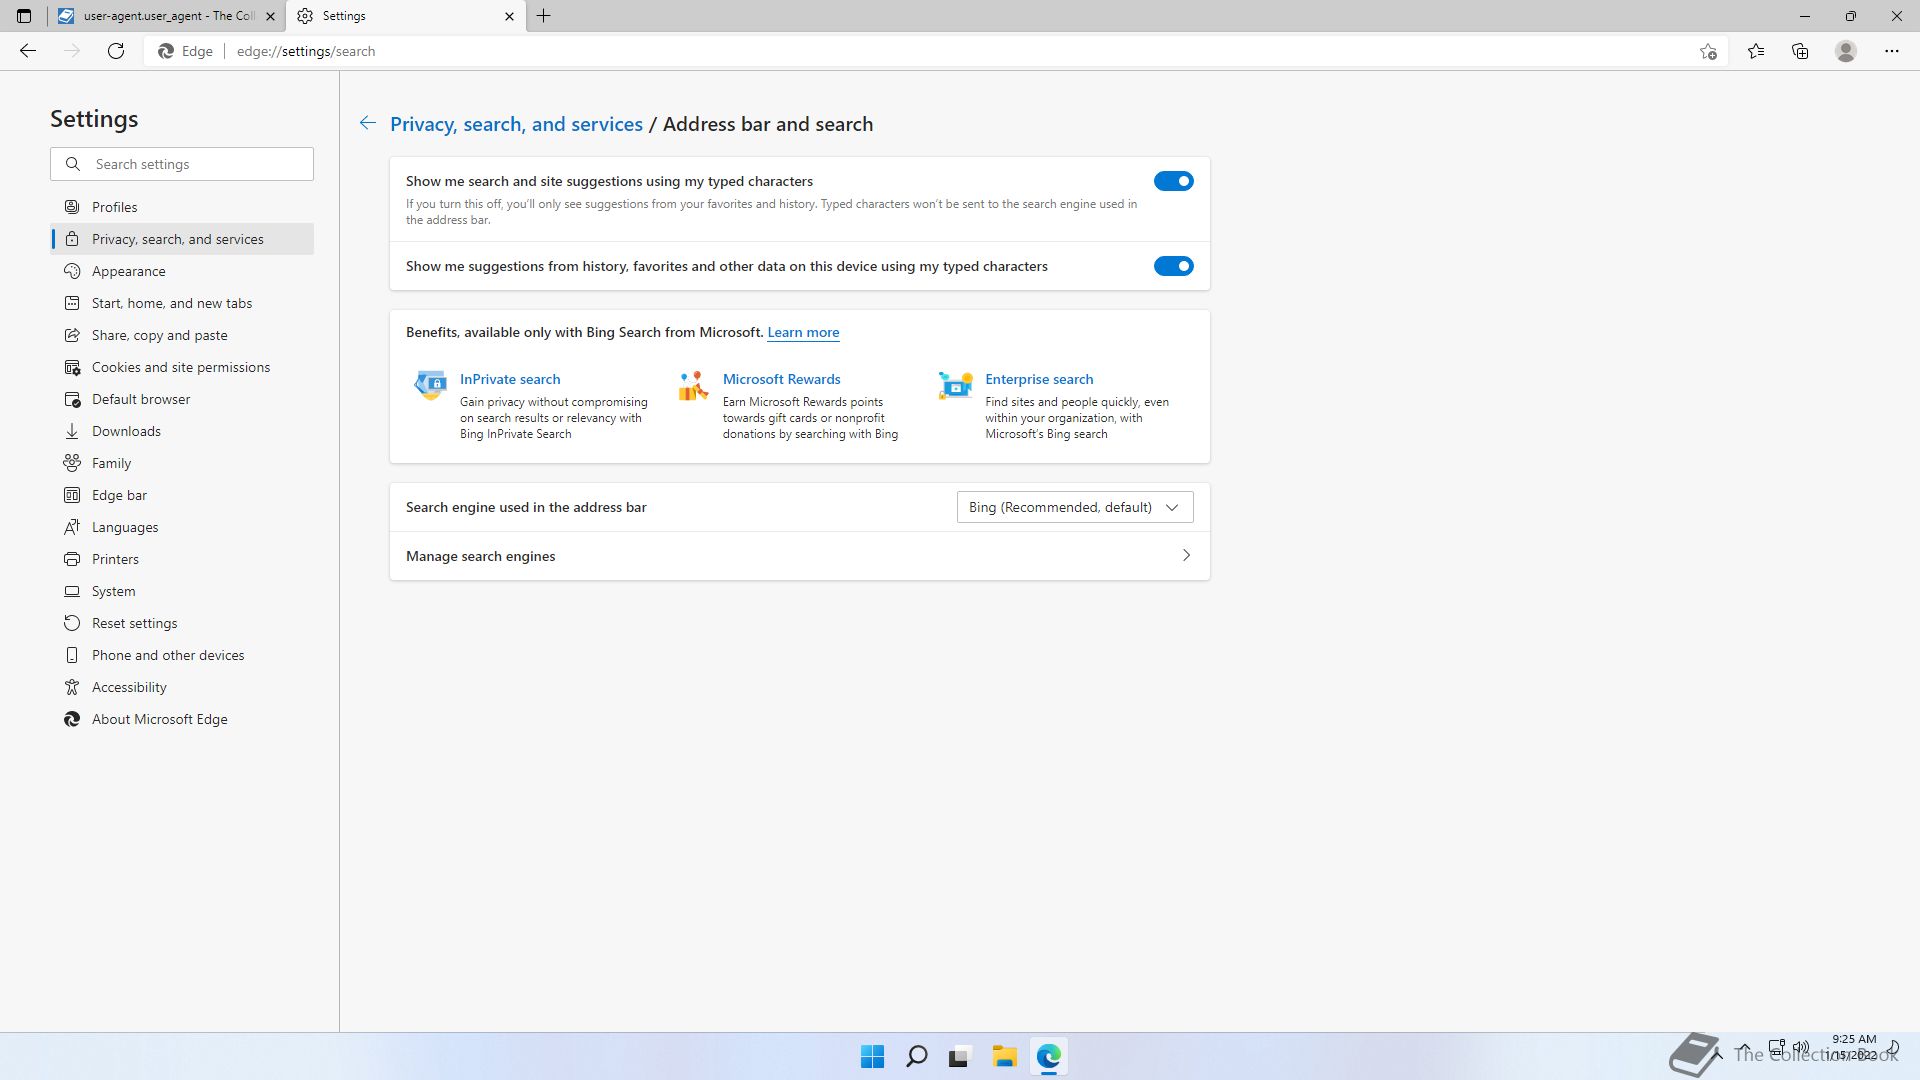Open Phone and other devices settings
The width and height of the screenshot is (1920, 1080).
(182, 655)
